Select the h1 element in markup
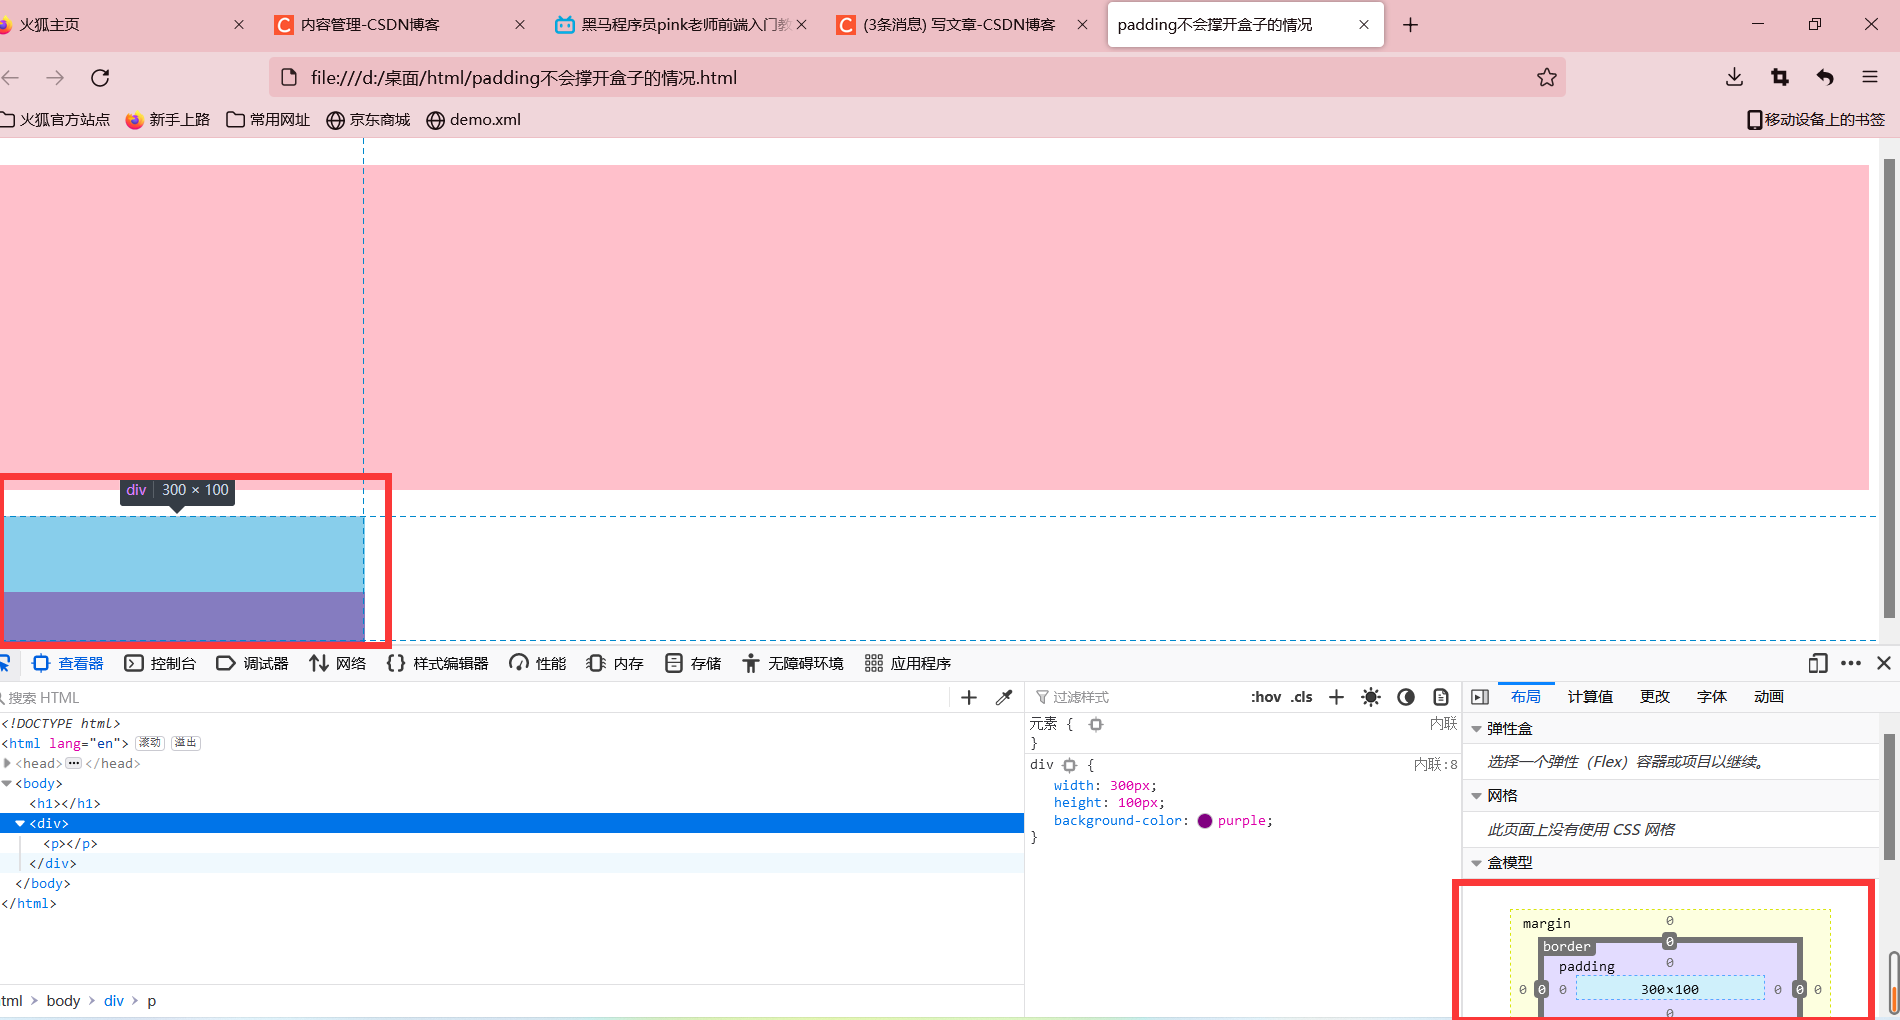The height and width of the screenshot is (1020, 1900). 65,803
